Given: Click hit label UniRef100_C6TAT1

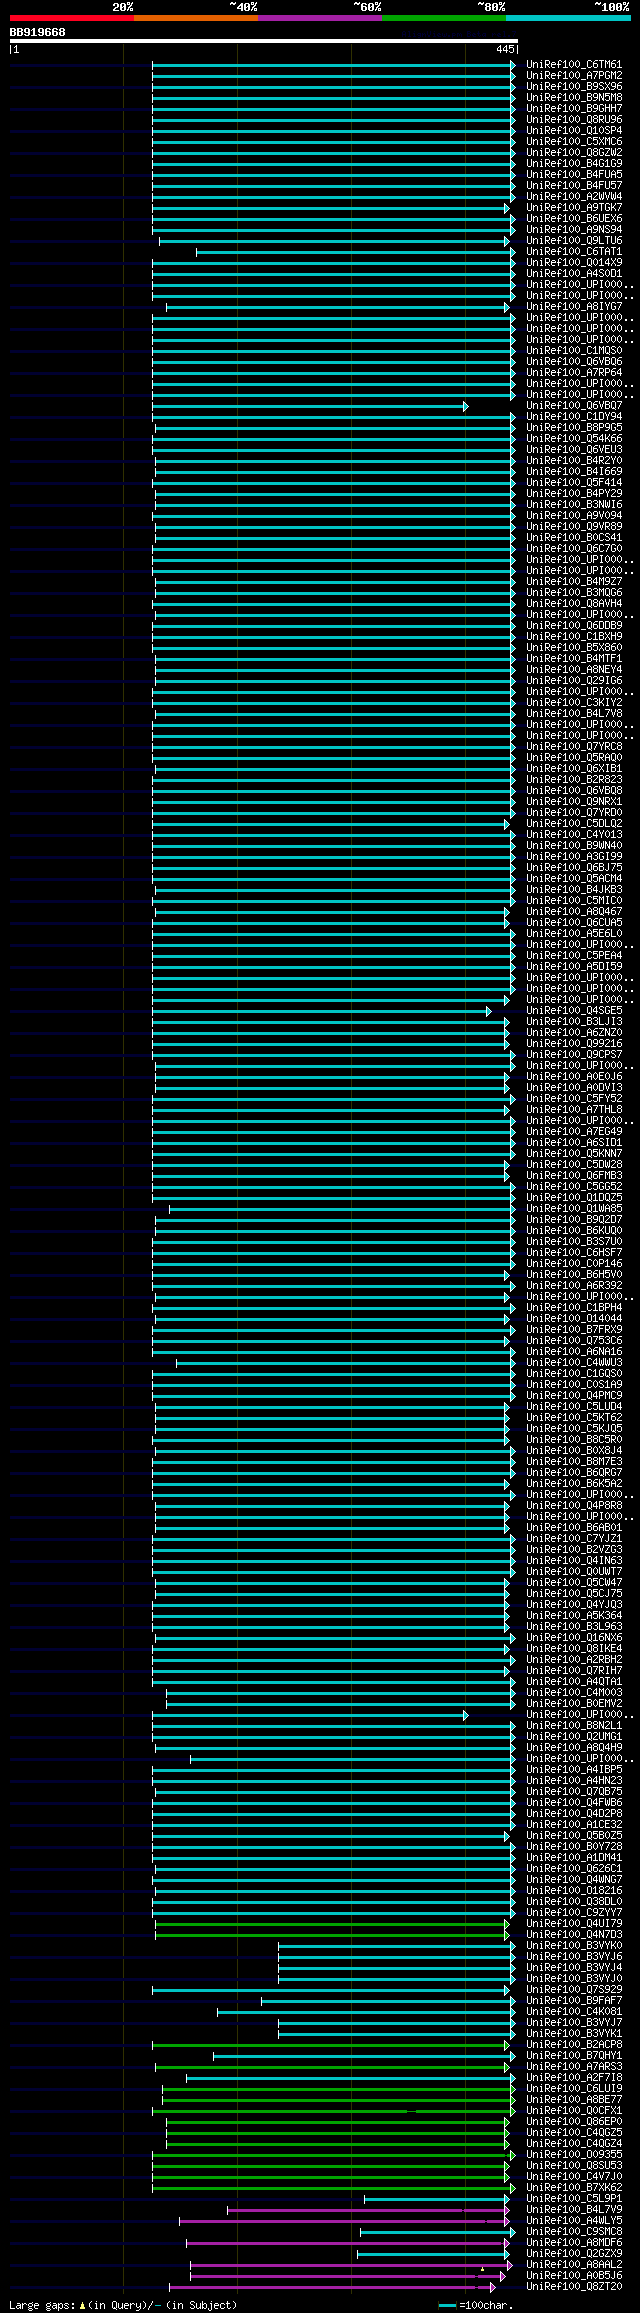Looking at the screenshot, I should (574, 252).
